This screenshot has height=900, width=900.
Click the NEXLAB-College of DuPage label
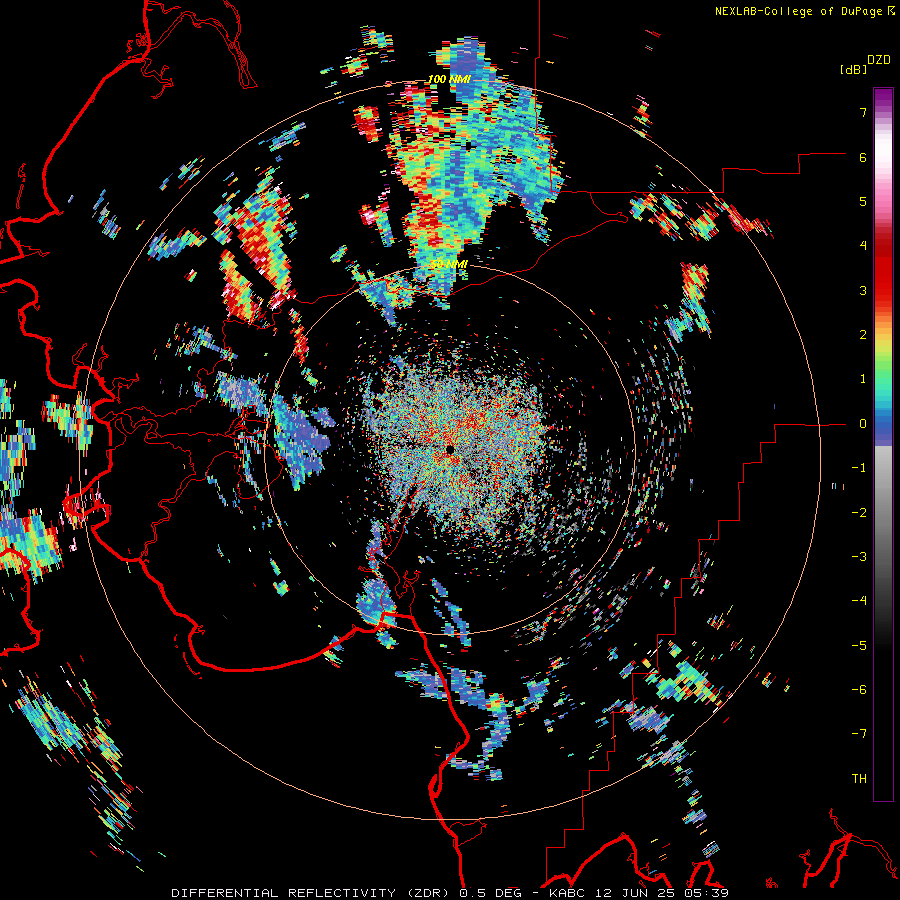click(x=798, y=11)
